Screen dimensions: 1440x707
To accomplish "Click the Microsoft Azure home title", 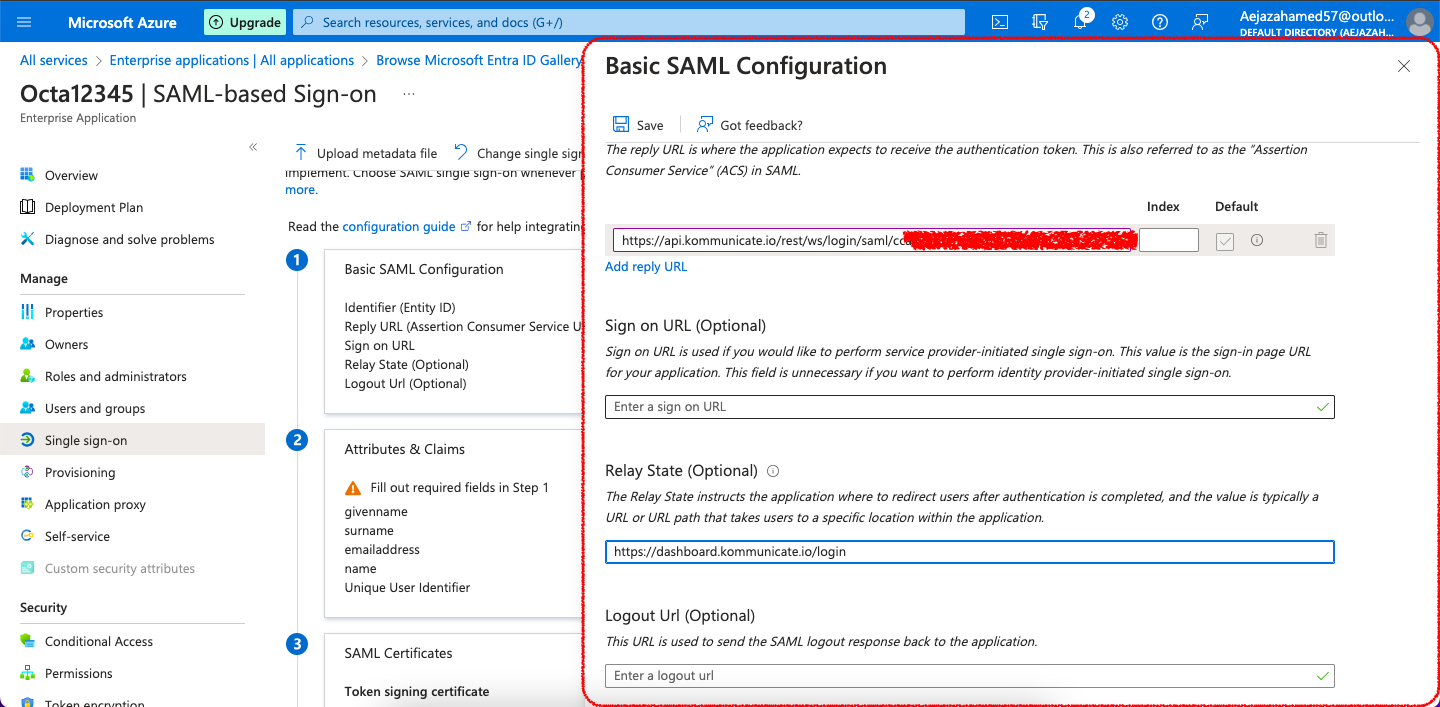I will [122, 22].
